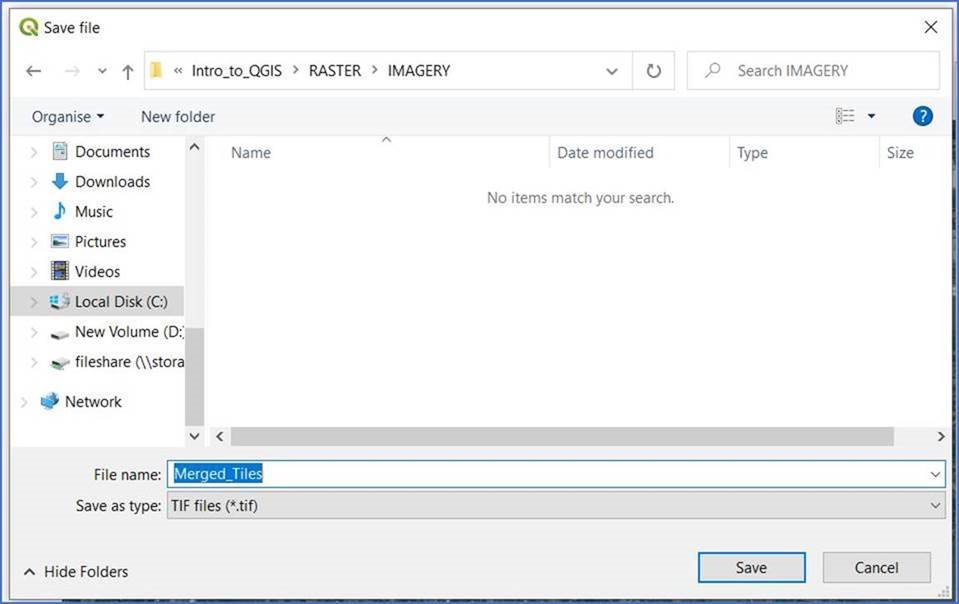Image resolution: width=959 pixels, height=604 pixels.
Task: Expand the Downloads tree node
Action: coord(34,182)
